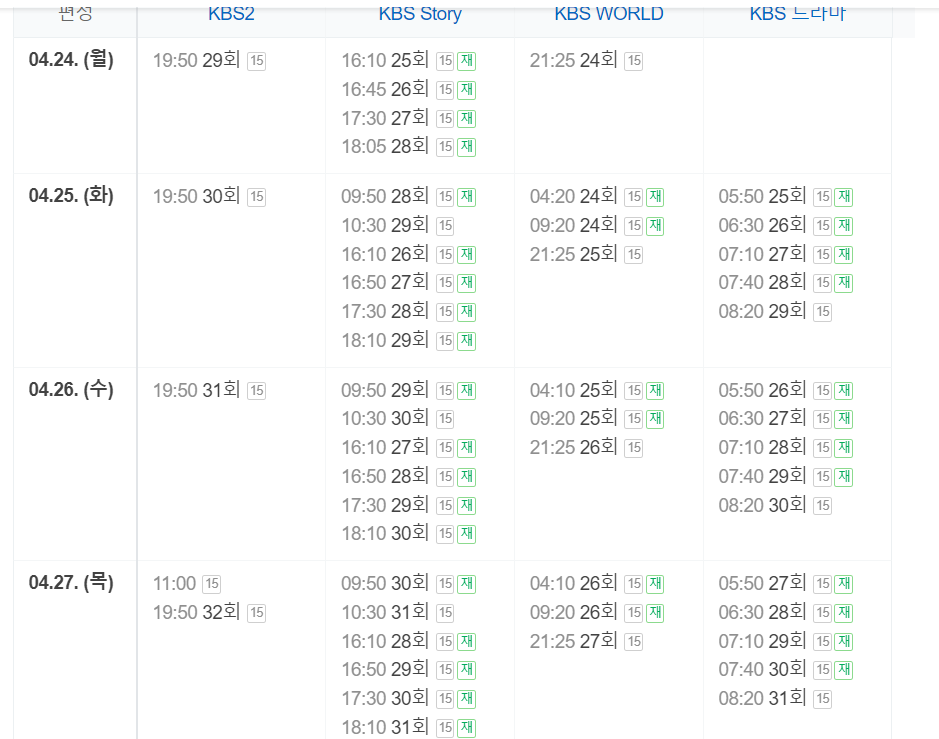The height and width of the screenshot is (739, 939).
Task: Select KBS 드라마 entry 06:30 27회
Action: click(762, 418)
